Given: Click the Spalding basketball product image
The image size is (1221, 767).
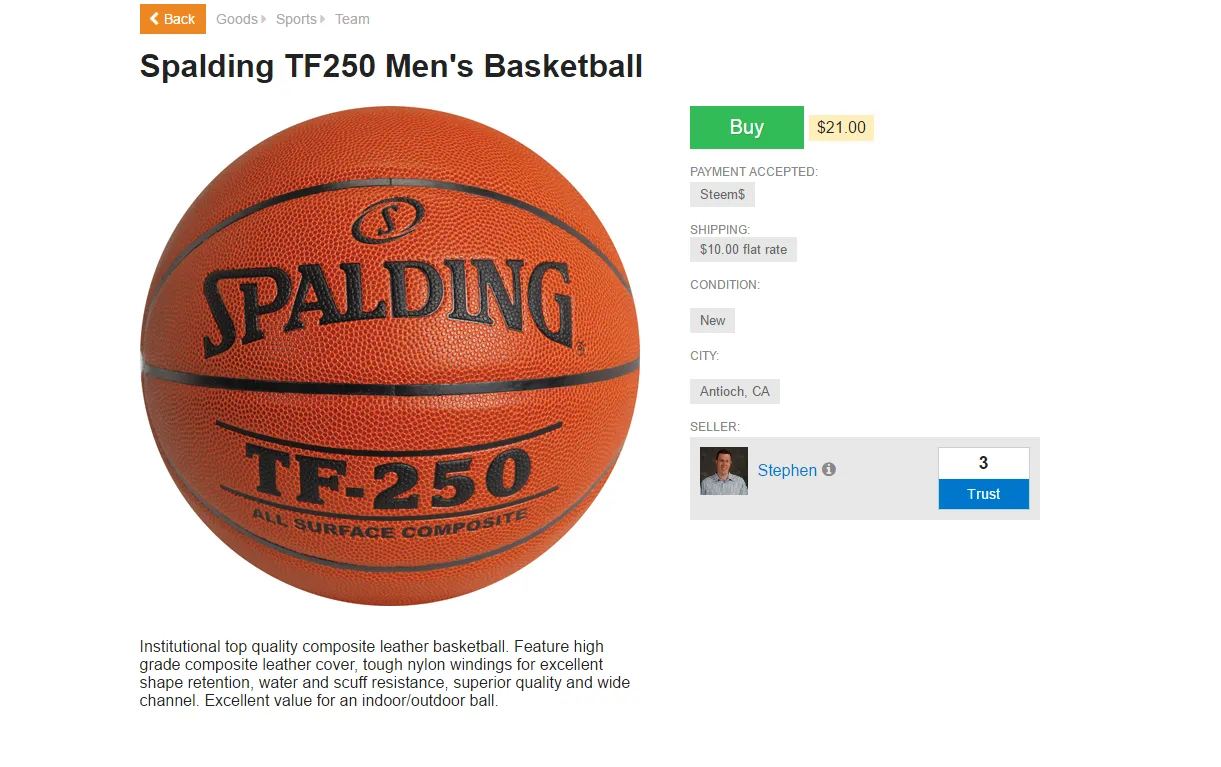Looking at the screenshot, I should pos(390,356).
